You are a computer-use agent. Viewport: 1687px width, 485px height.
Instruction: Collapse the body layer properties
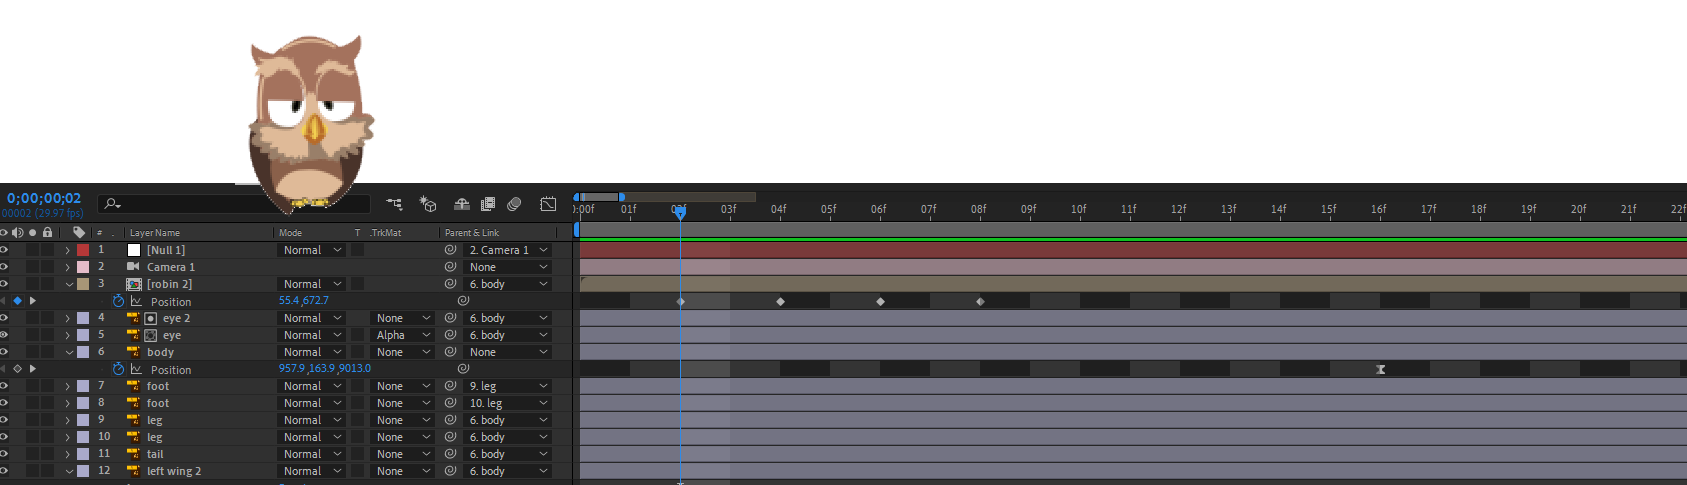pos(68,352)
